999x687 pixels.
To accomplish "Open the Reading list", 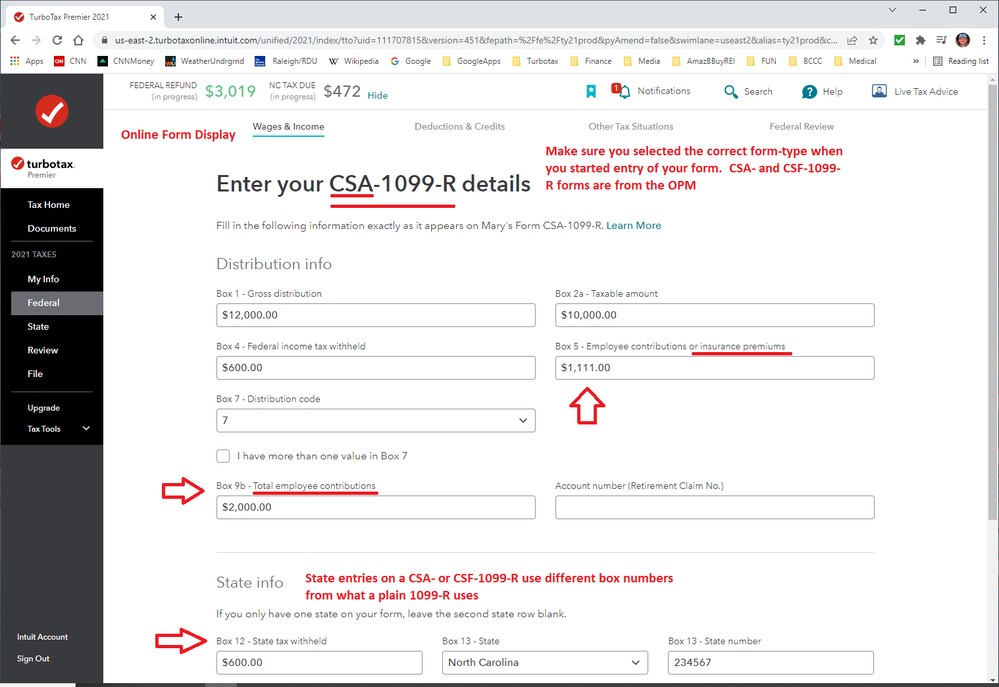I will (x=961, y=61).
